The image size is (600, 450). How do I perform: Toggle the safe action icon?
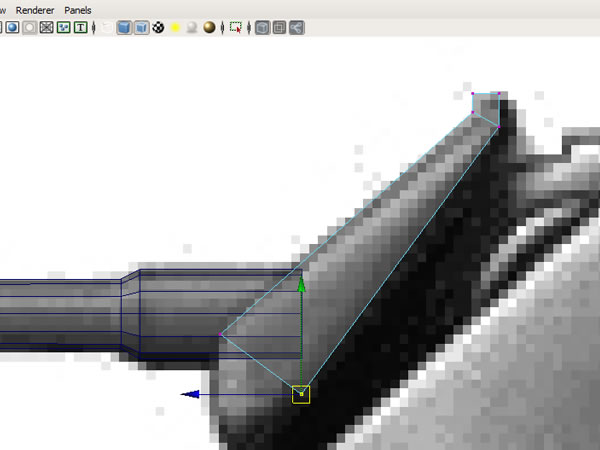[x=64, y=28]
